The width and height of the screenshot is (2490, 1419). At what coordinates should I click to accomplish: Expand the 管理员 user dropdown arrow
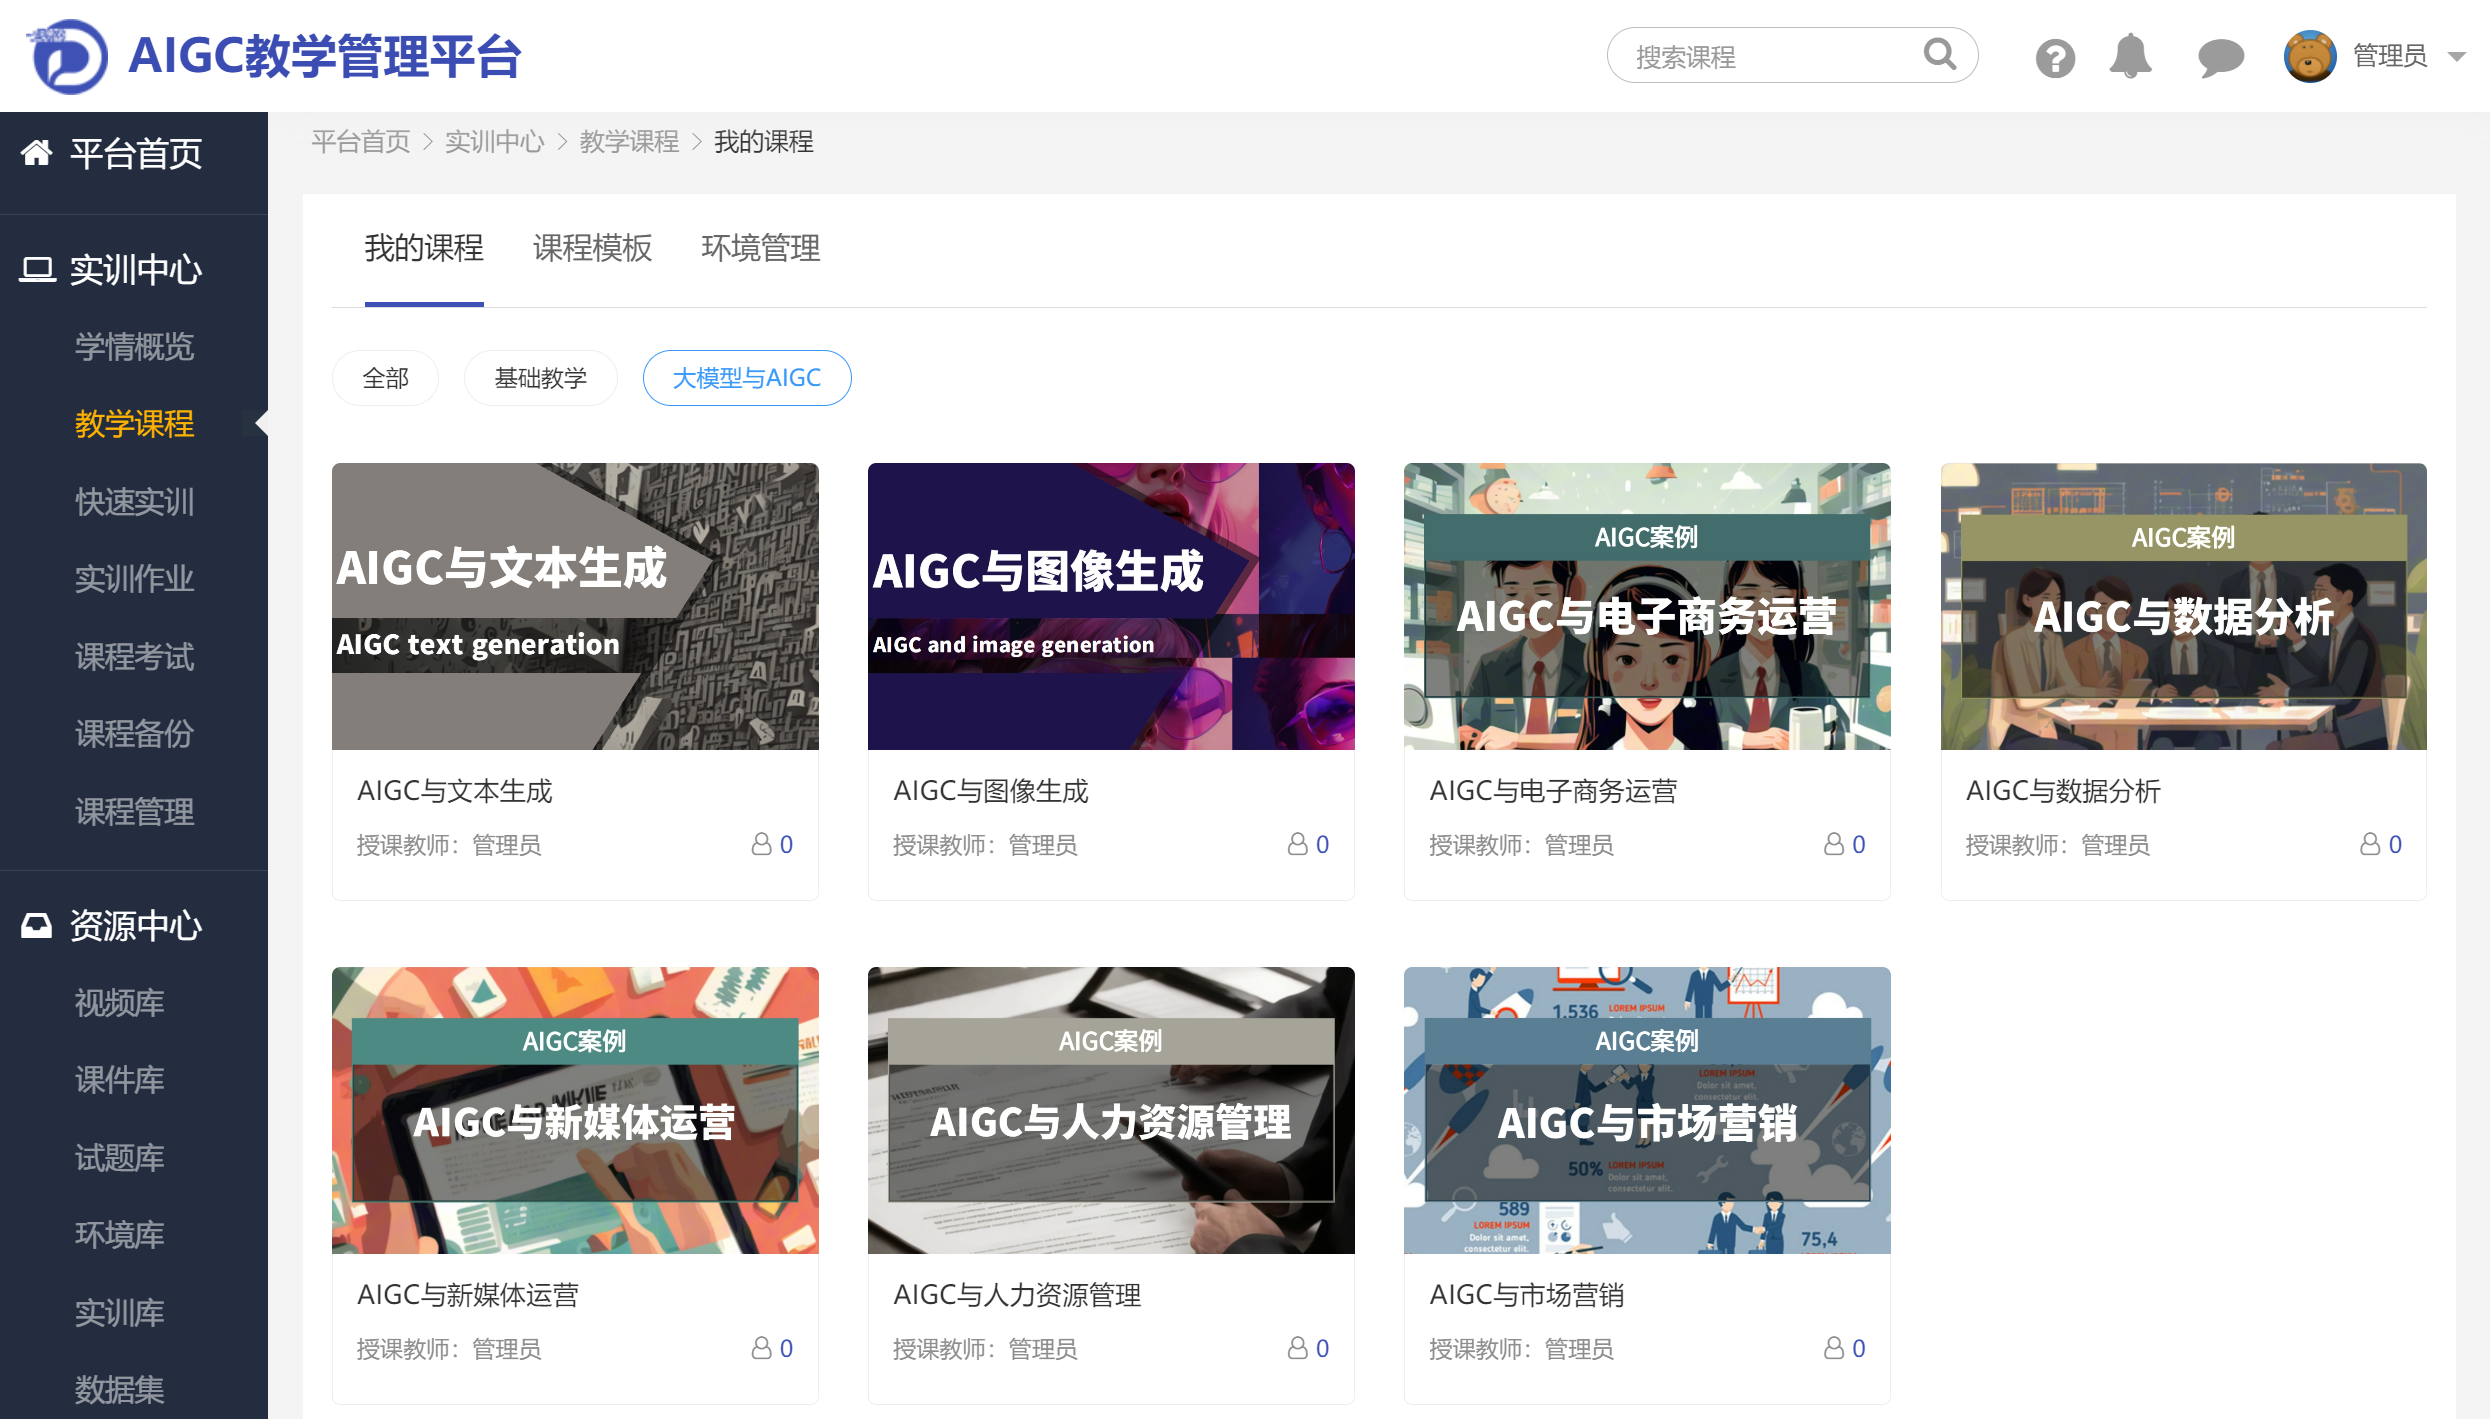point(2456,57)
